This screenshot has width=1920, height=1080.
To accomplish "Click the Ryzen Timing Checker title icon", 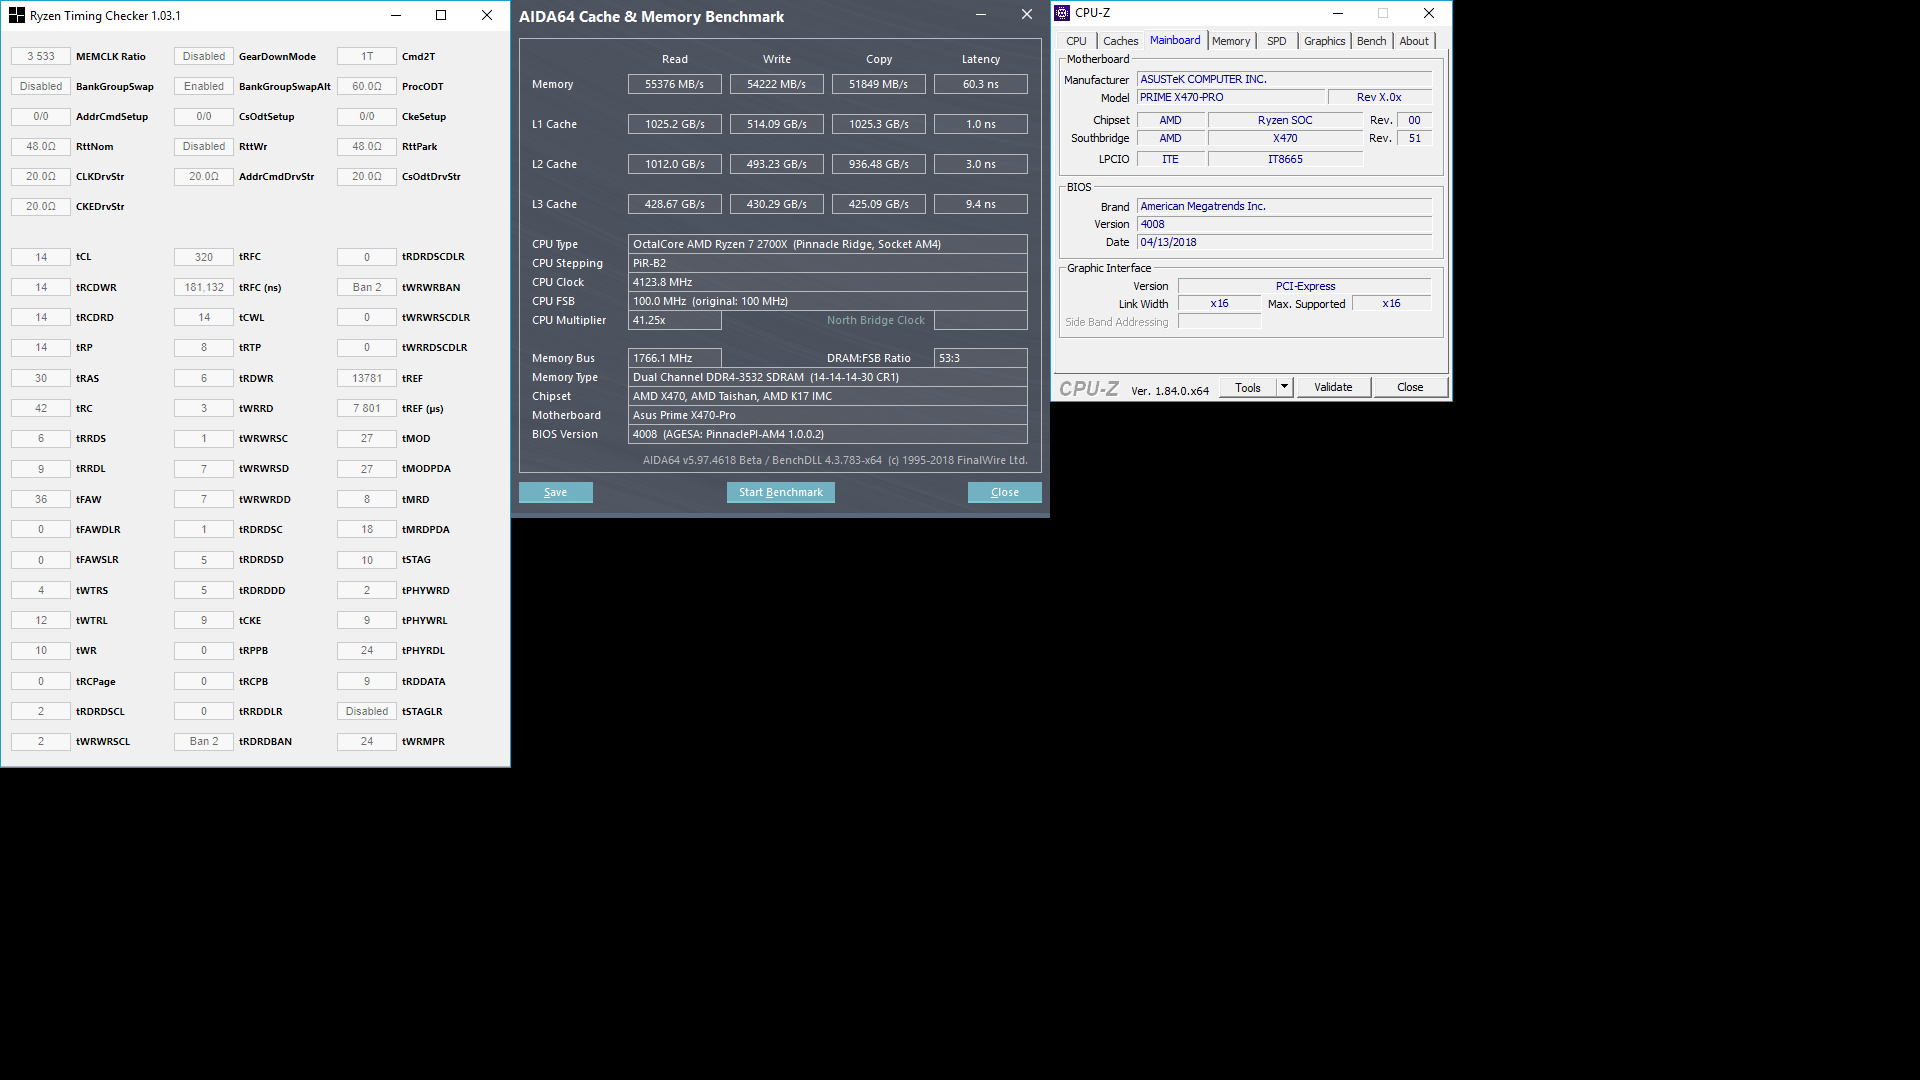I will (16, 16).
